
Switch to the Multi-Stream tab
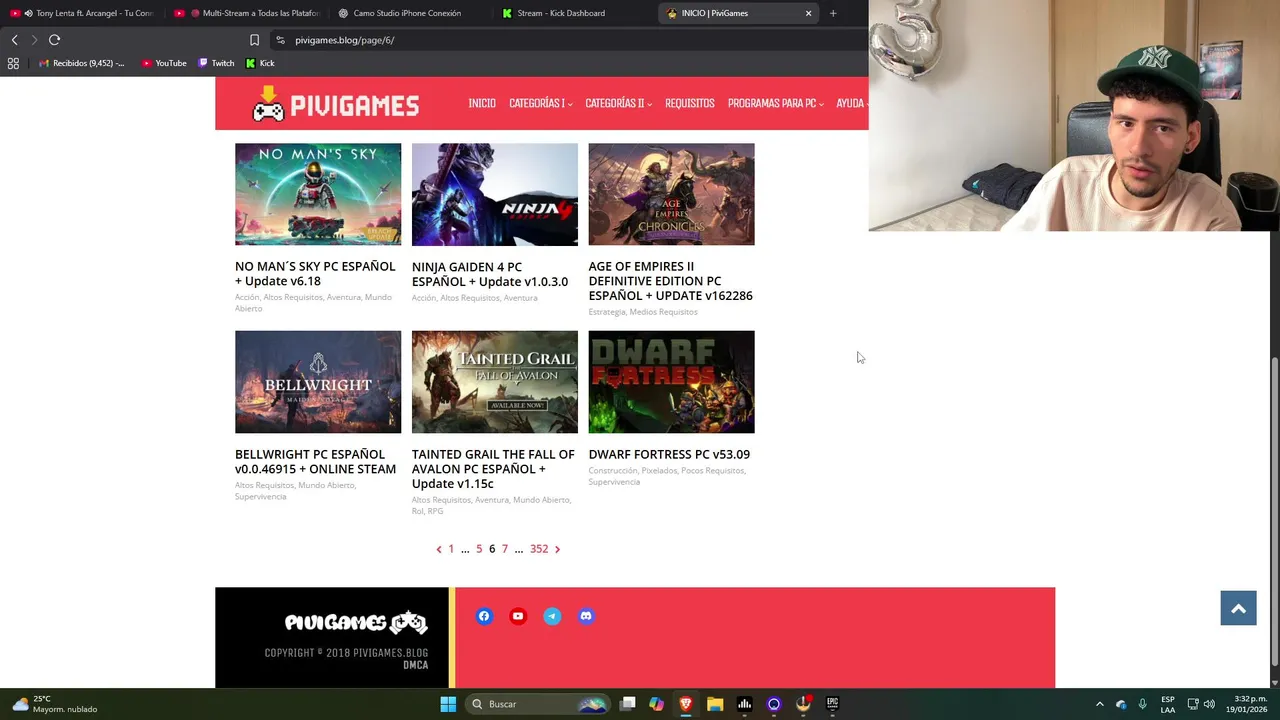247,13
